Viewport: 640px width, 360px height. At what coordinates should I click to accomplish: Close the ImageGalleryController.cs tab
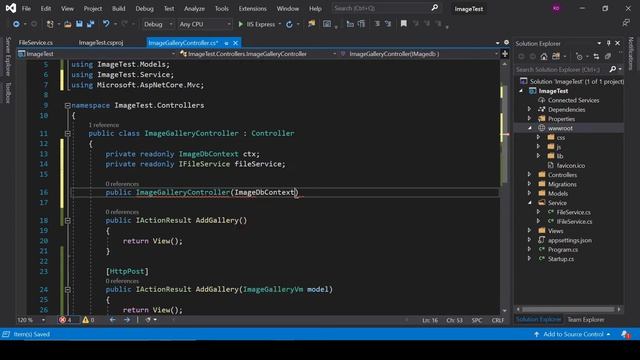click(x=236, y=43)
